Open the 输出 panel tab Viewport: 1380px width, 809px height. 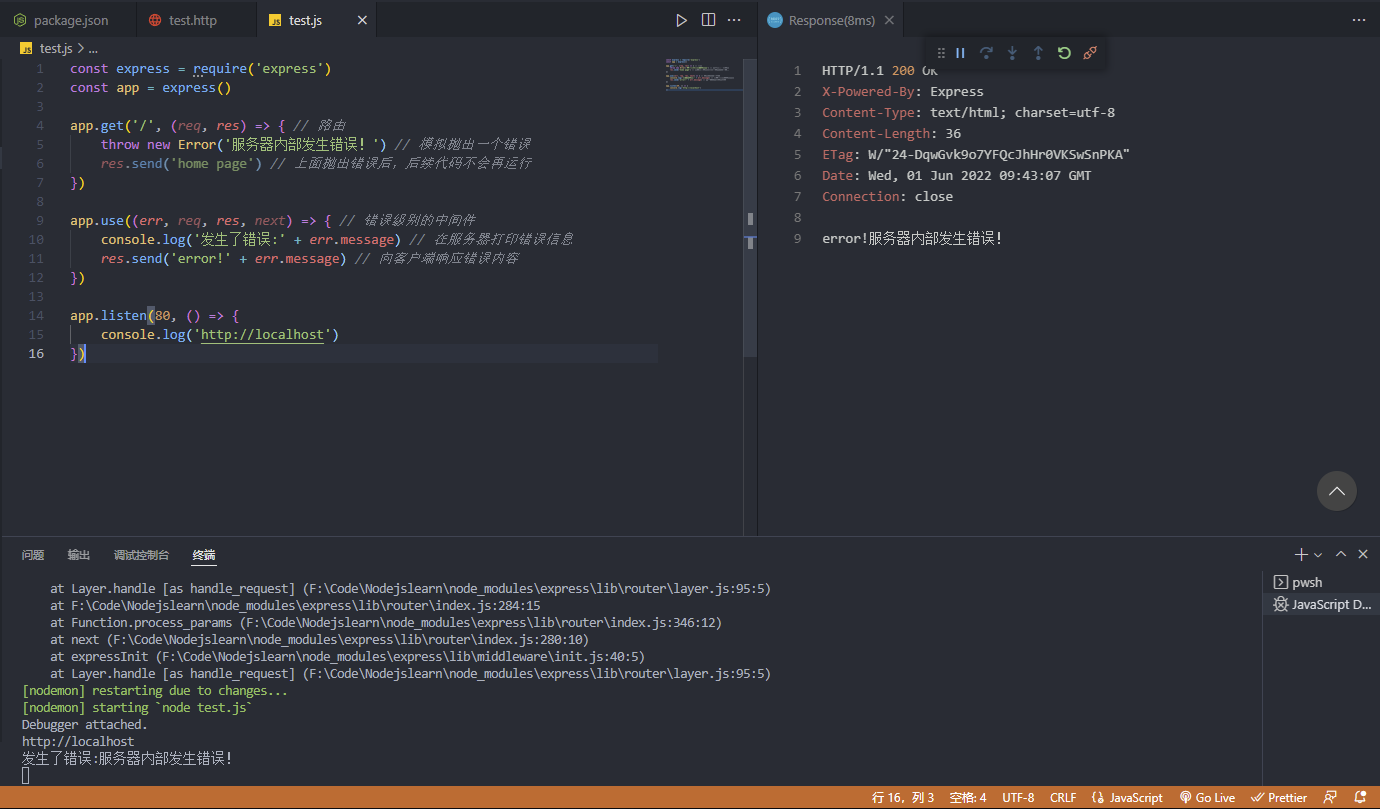click(x=79, y=555)
